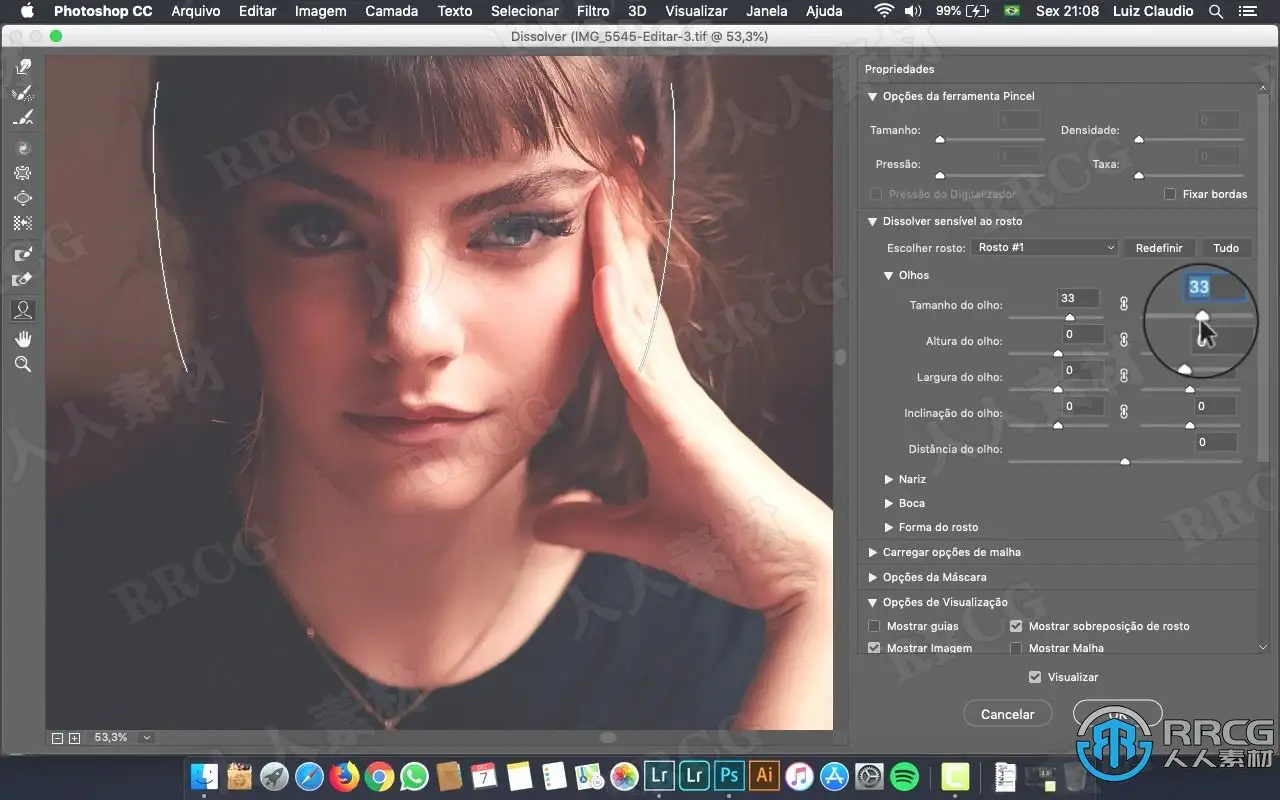Open the Camada menu
The width and height of the screenshot is (1280, 800).
391,11
